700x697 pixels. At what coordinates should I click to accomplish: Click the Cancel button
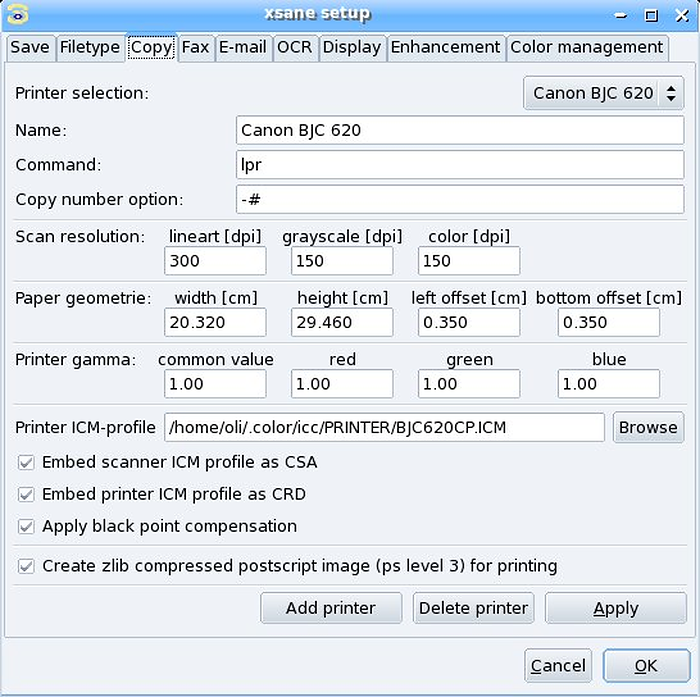tap(558, 666)
